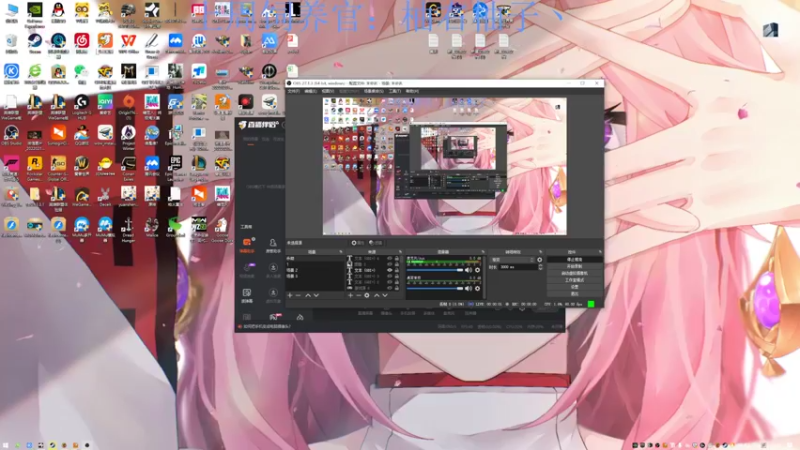Image resolution: width=800 pixels, height=450 pixels.
Task: Enable 工作室模式 in Controls
Action: click(x=574, y=280)
